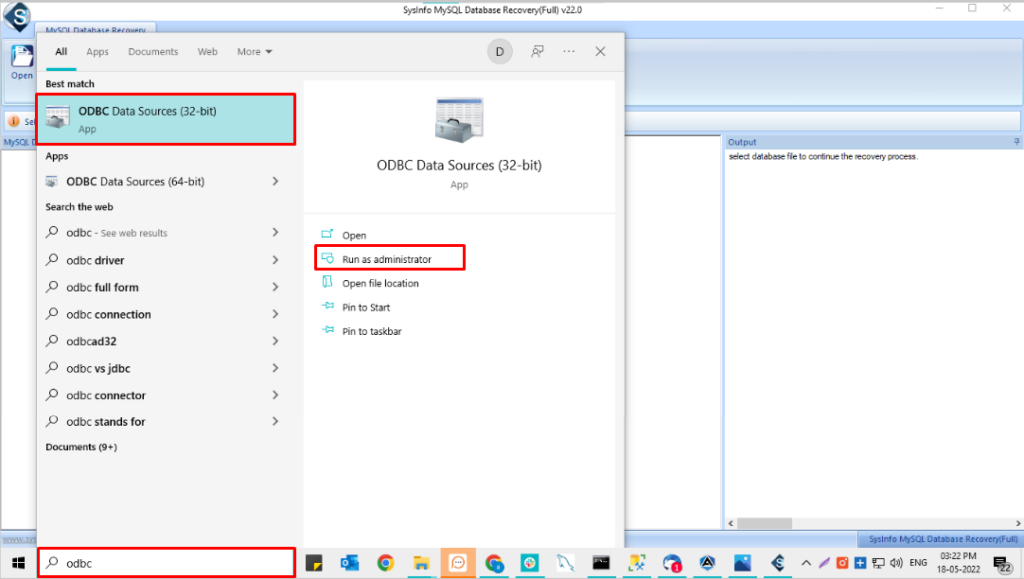Expand the More dropdown in search filters

254,52
